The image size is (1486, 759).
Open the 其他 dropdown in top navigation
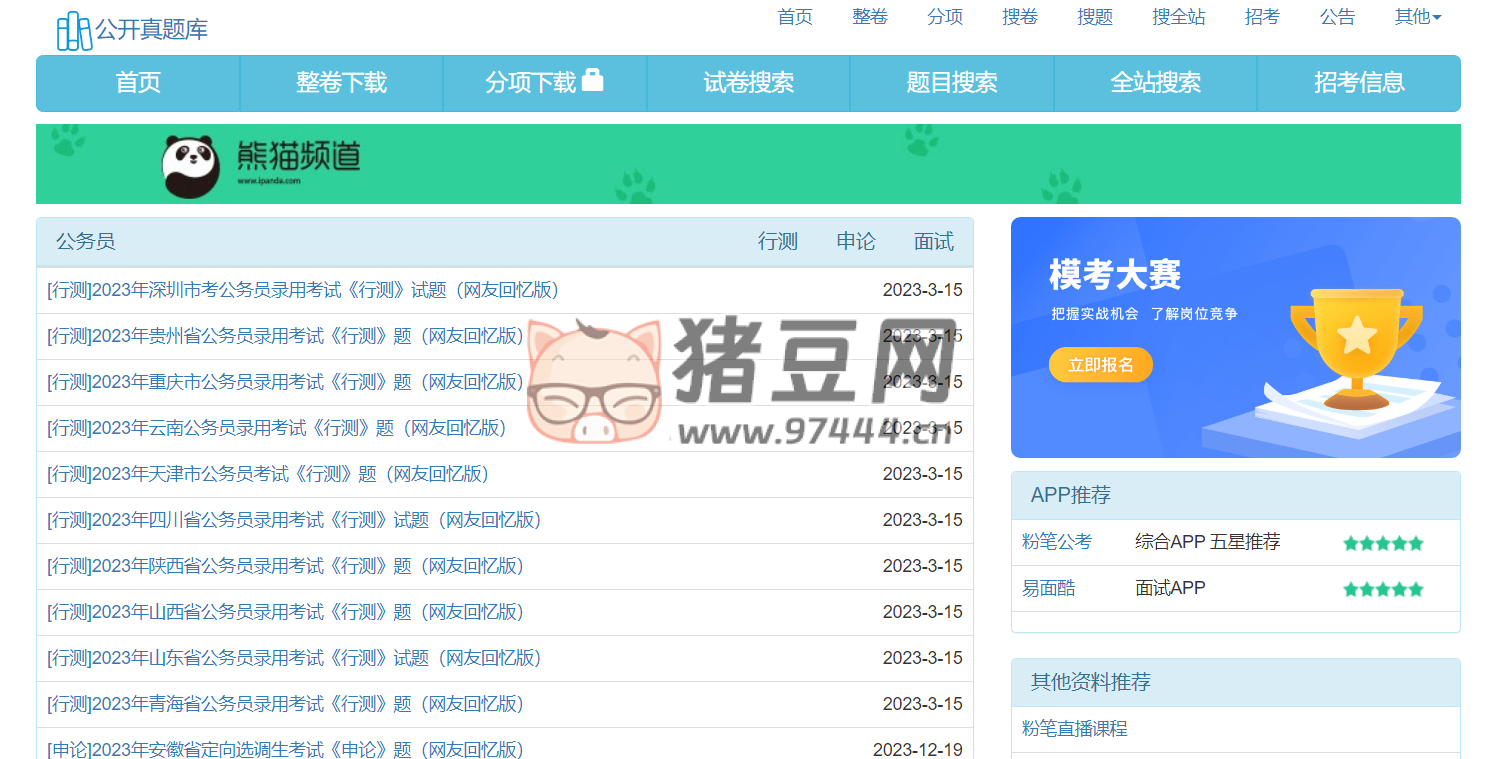[1416, 16]
